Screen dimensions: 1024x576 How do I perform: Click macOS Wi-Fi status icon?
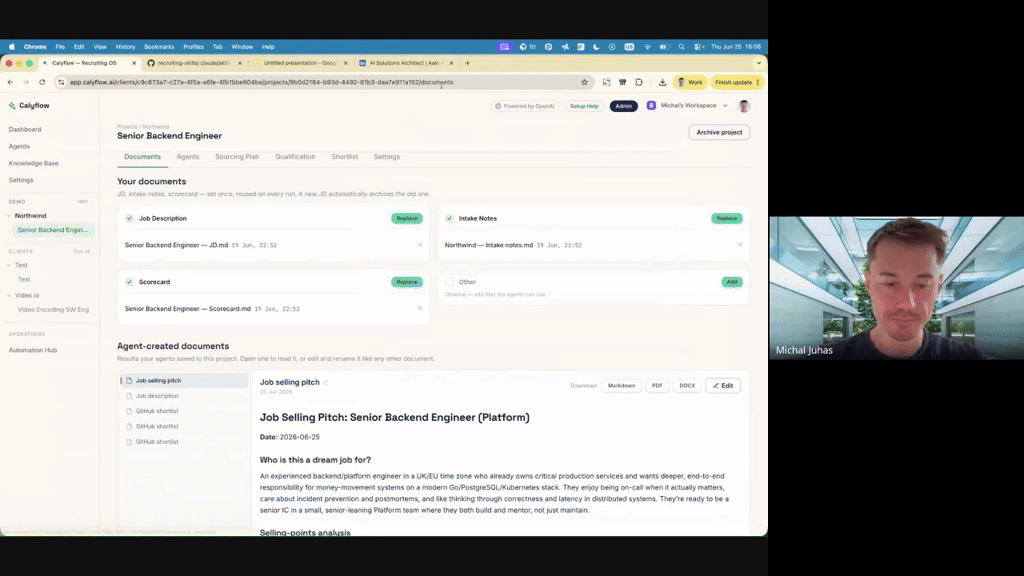coord(647,47)
